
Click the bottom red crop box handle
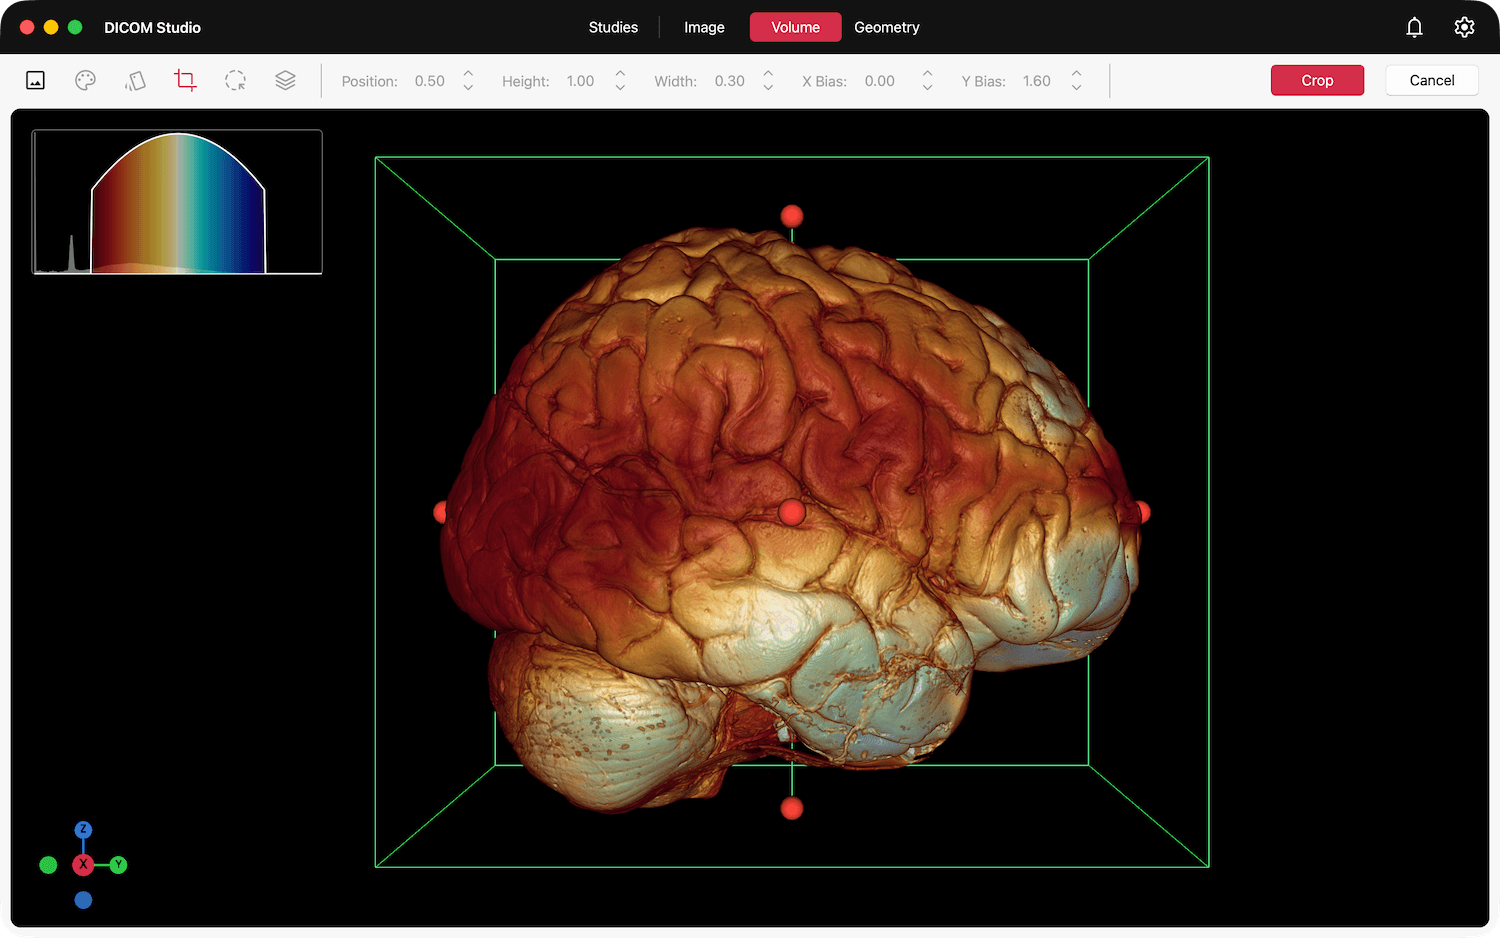792,808
